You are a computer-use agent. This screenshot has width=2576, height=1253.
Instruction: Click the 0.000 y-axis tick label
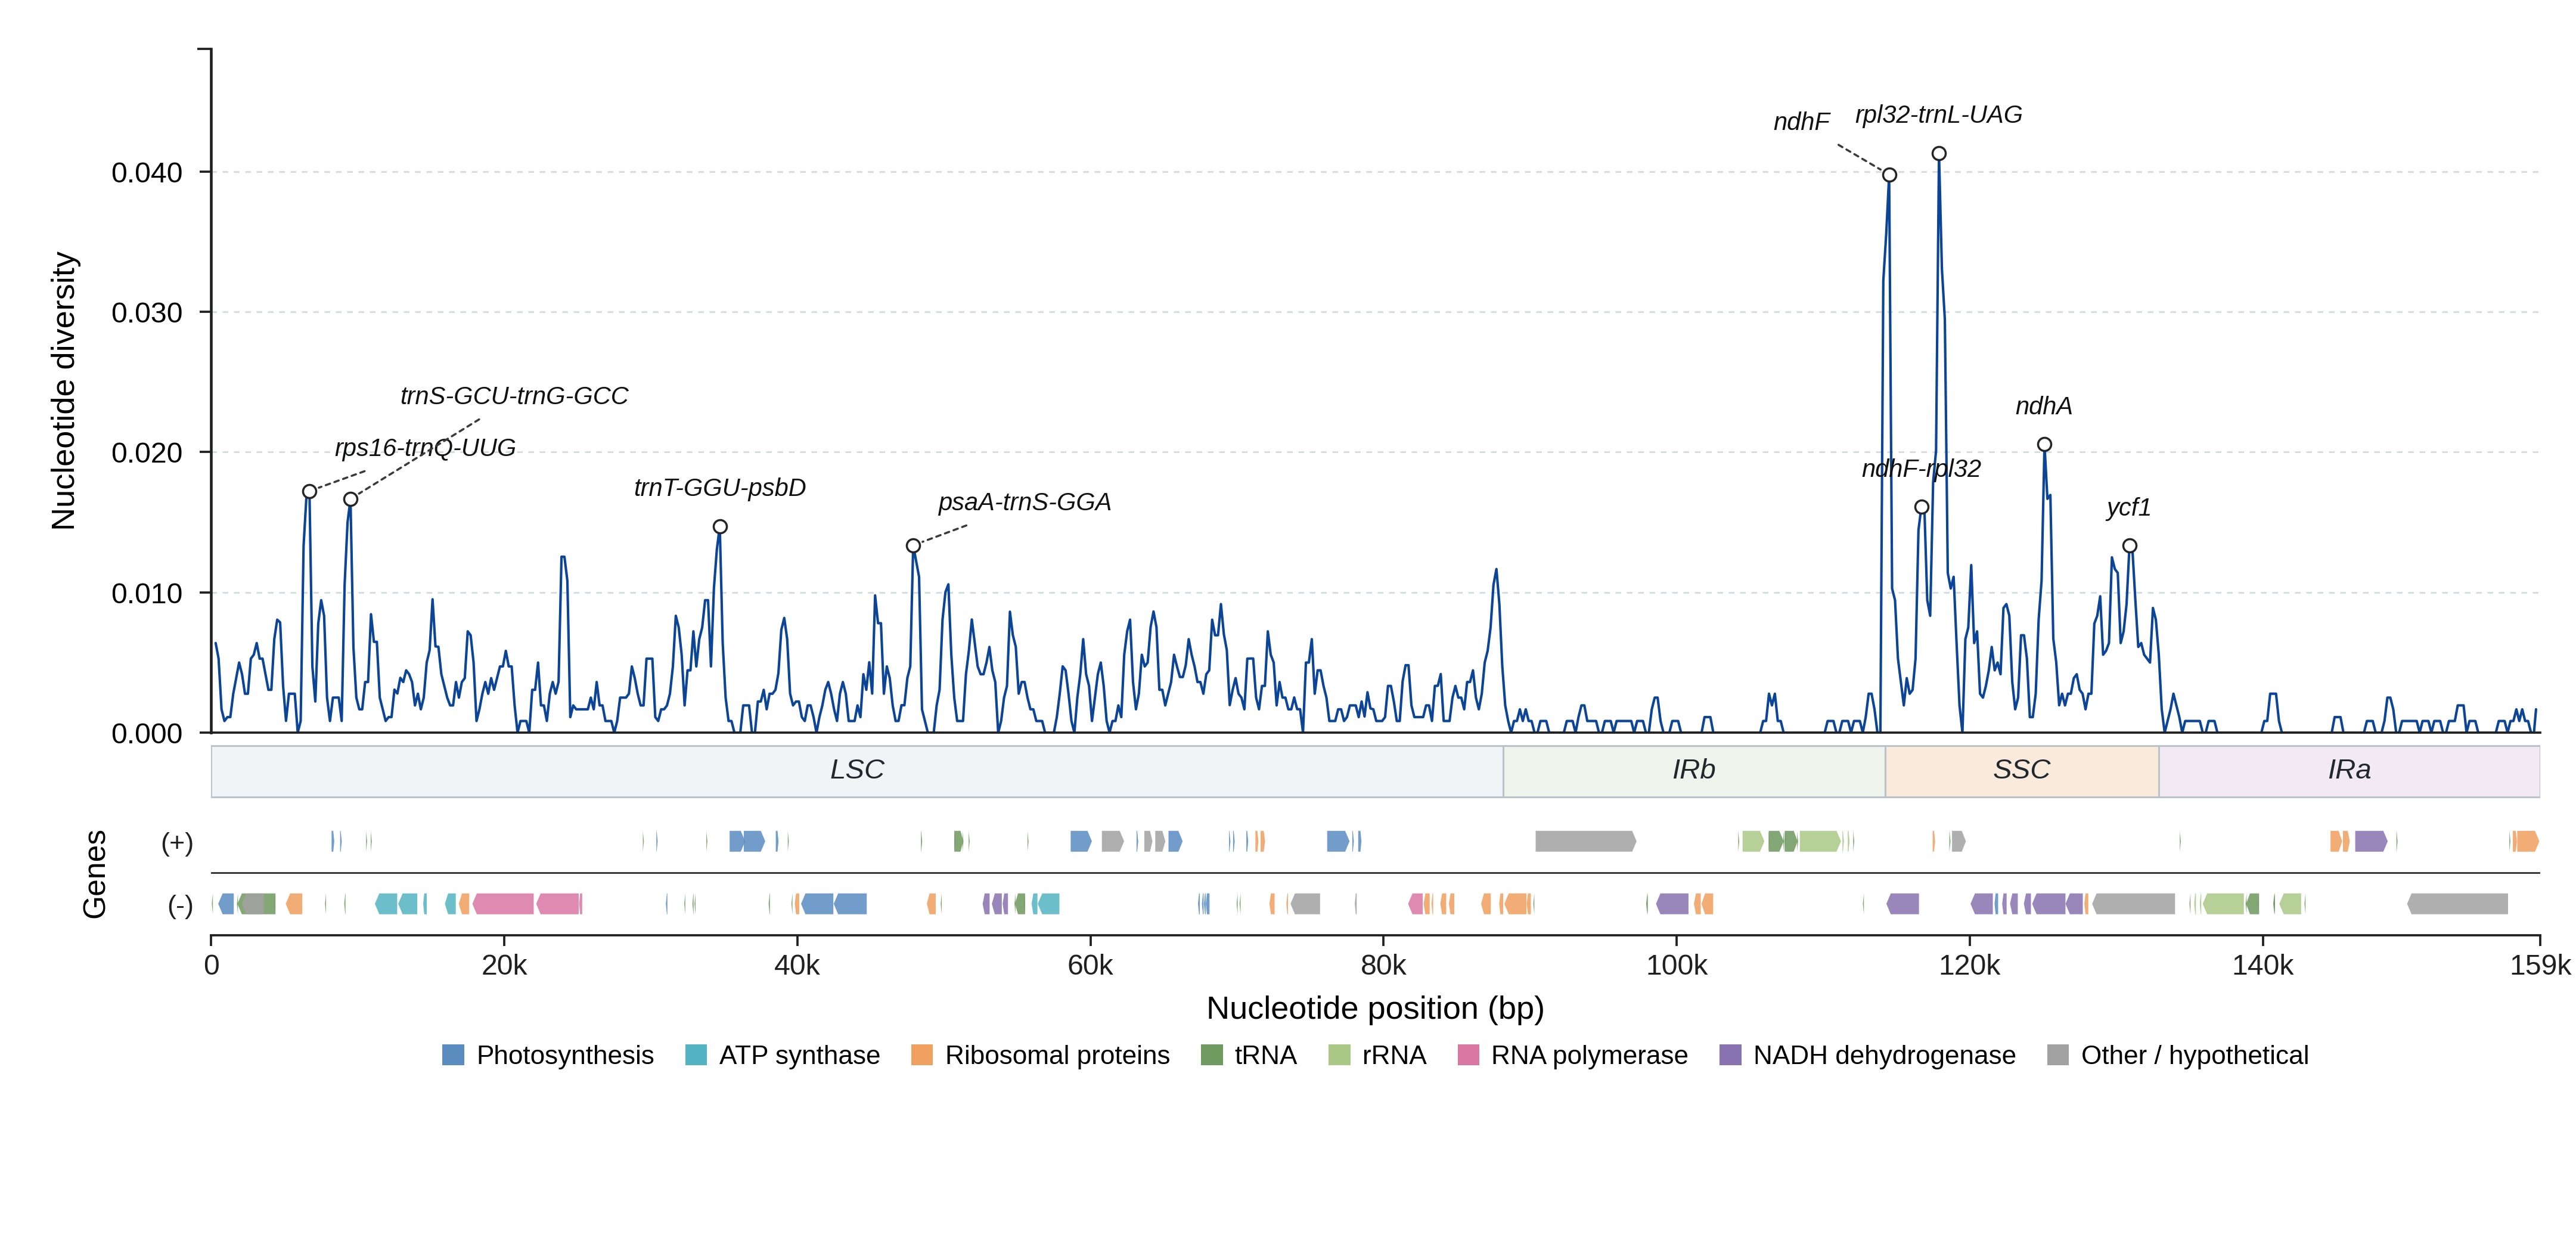point(147,734)
